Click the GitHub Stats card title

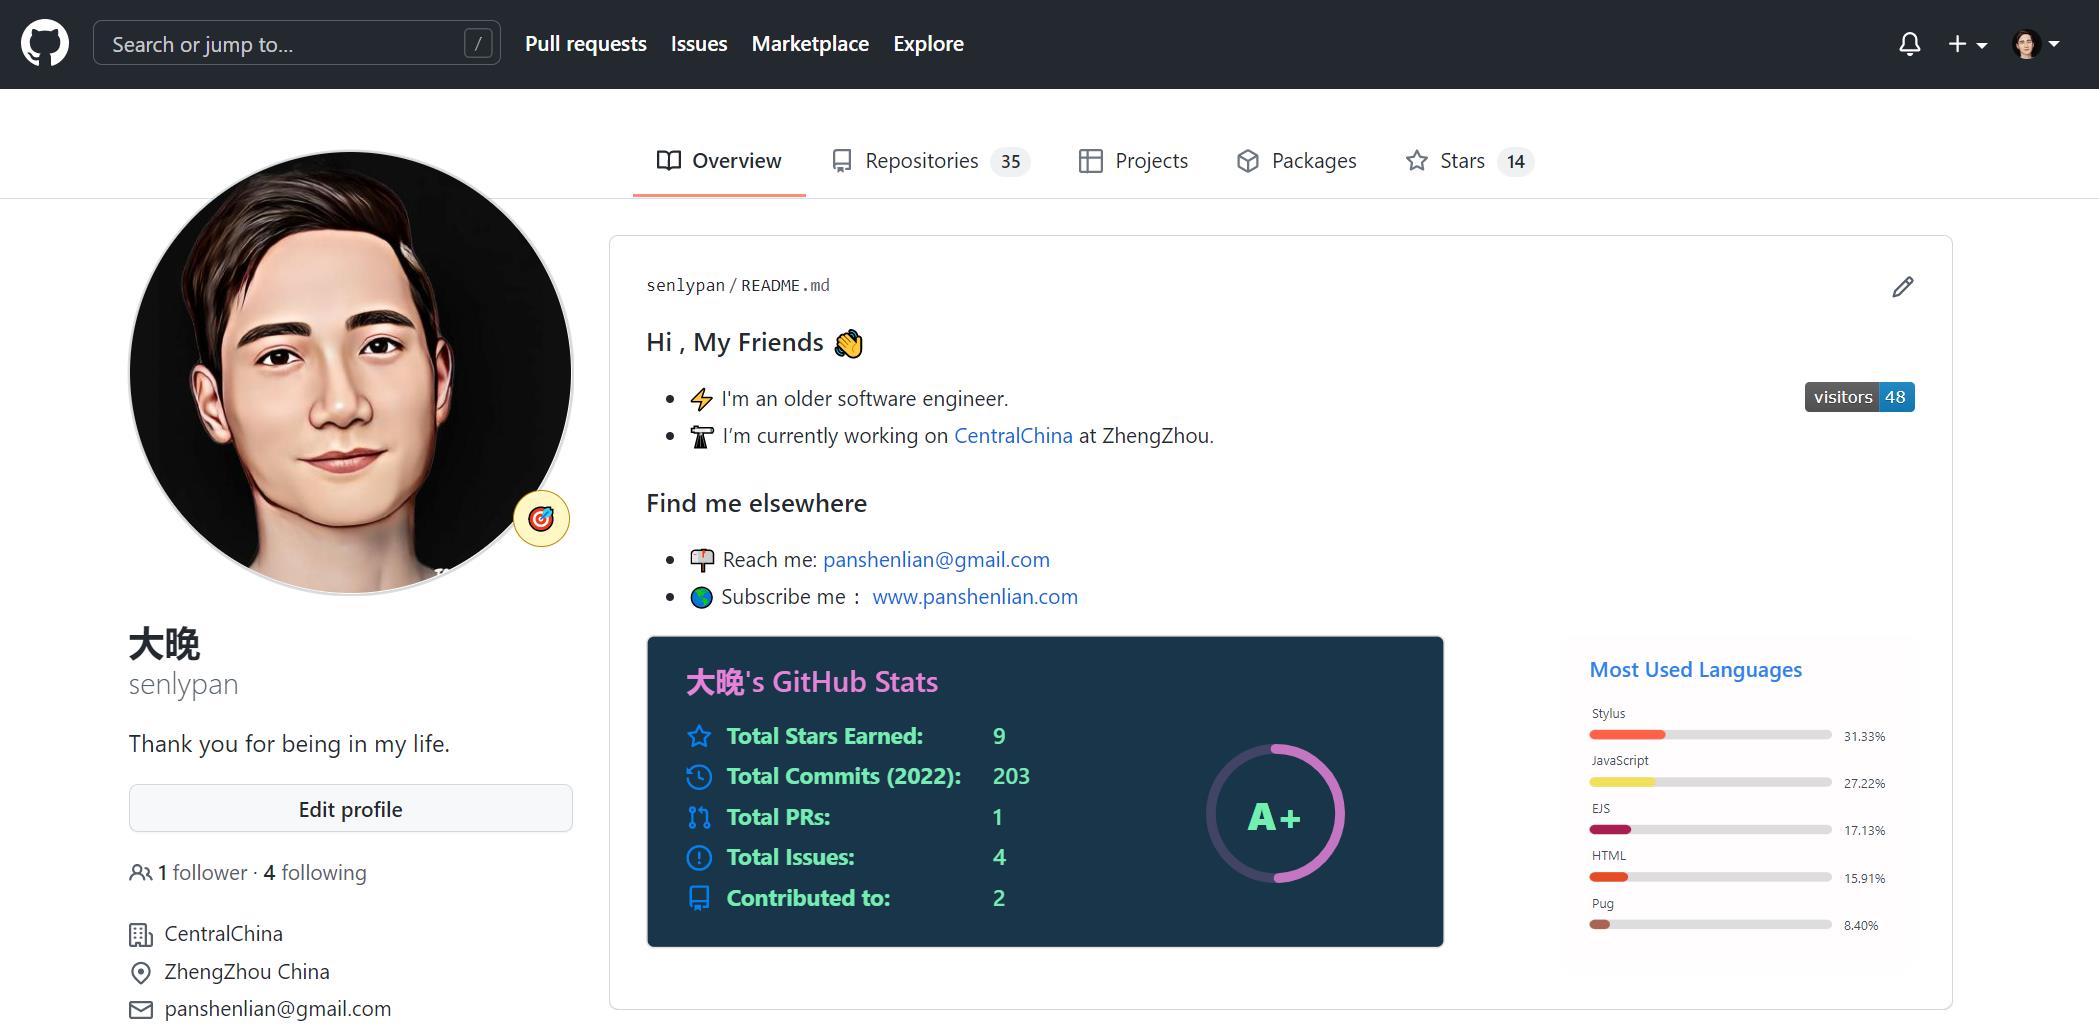pyautogui.click(x=812, y=682)
